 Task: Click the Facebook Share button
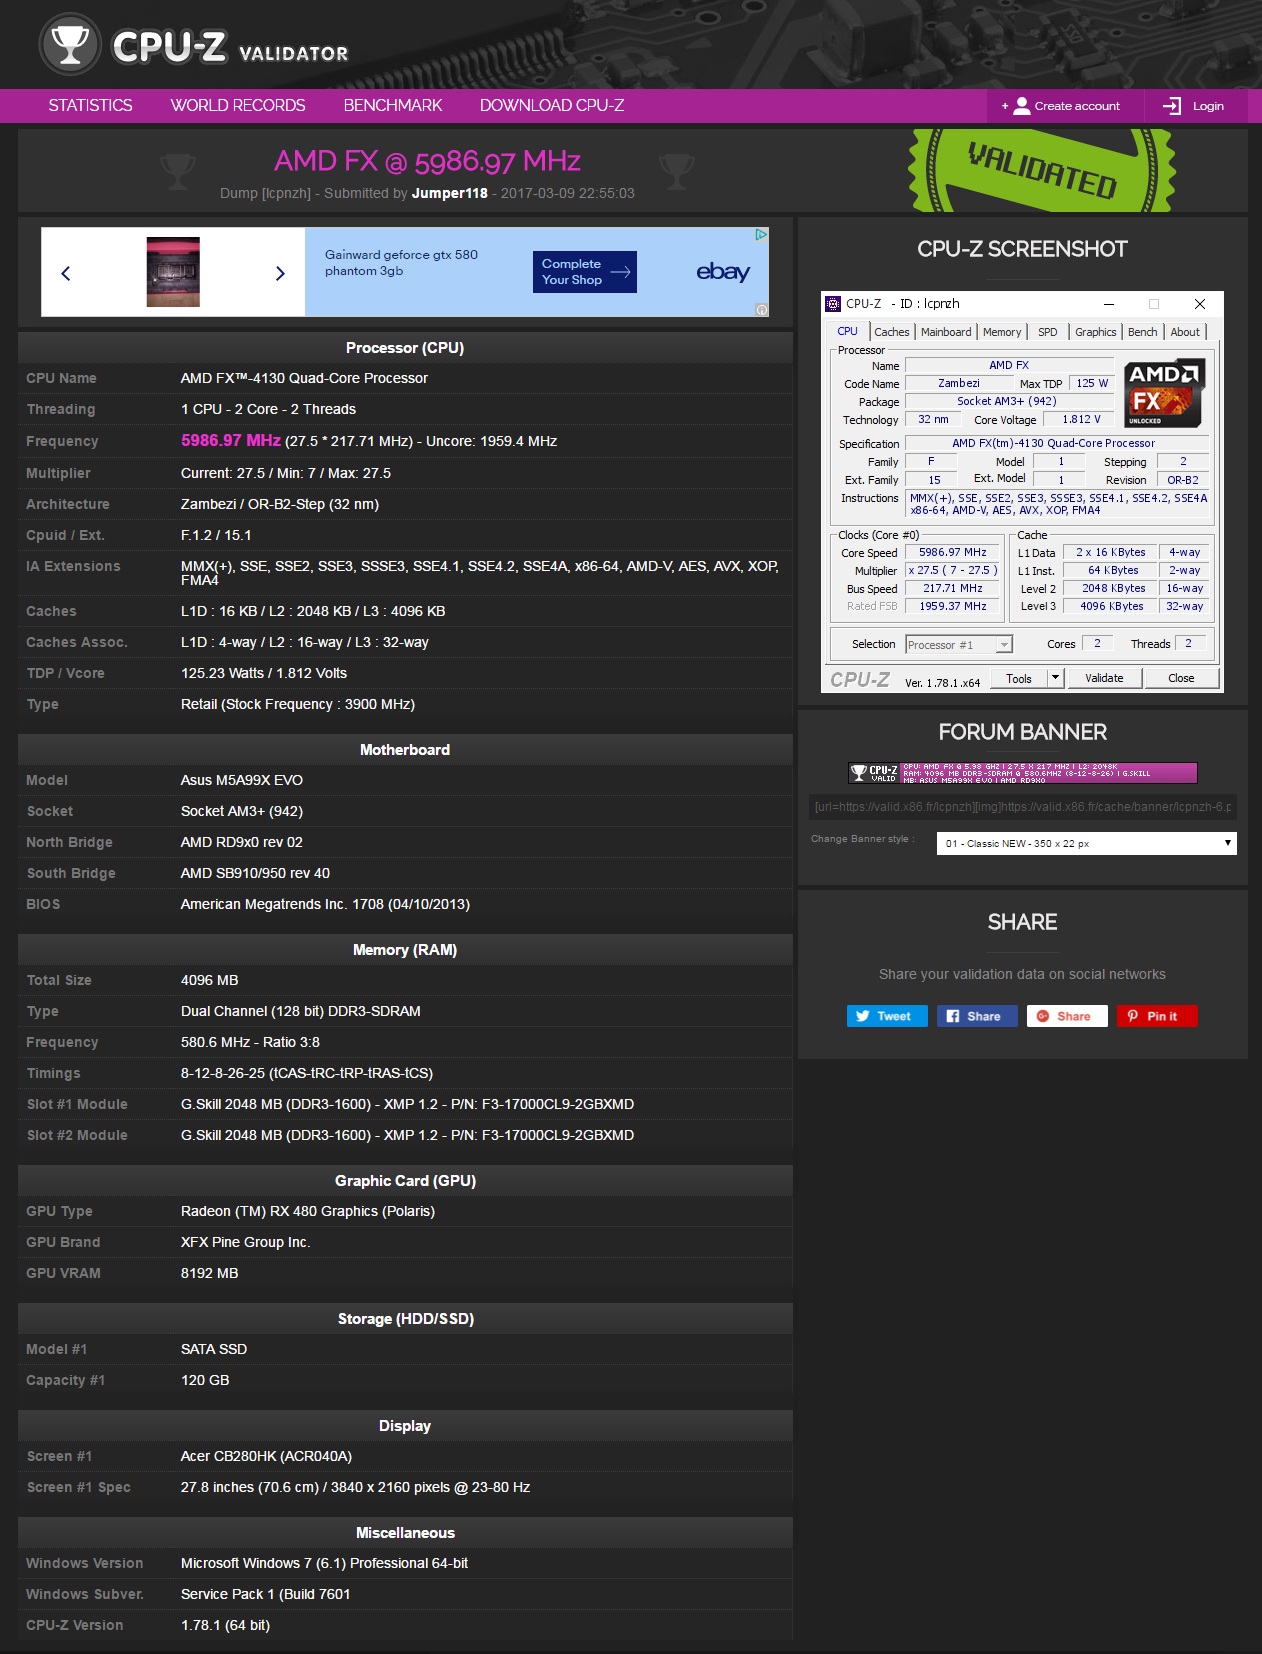tap(977, 1016)
